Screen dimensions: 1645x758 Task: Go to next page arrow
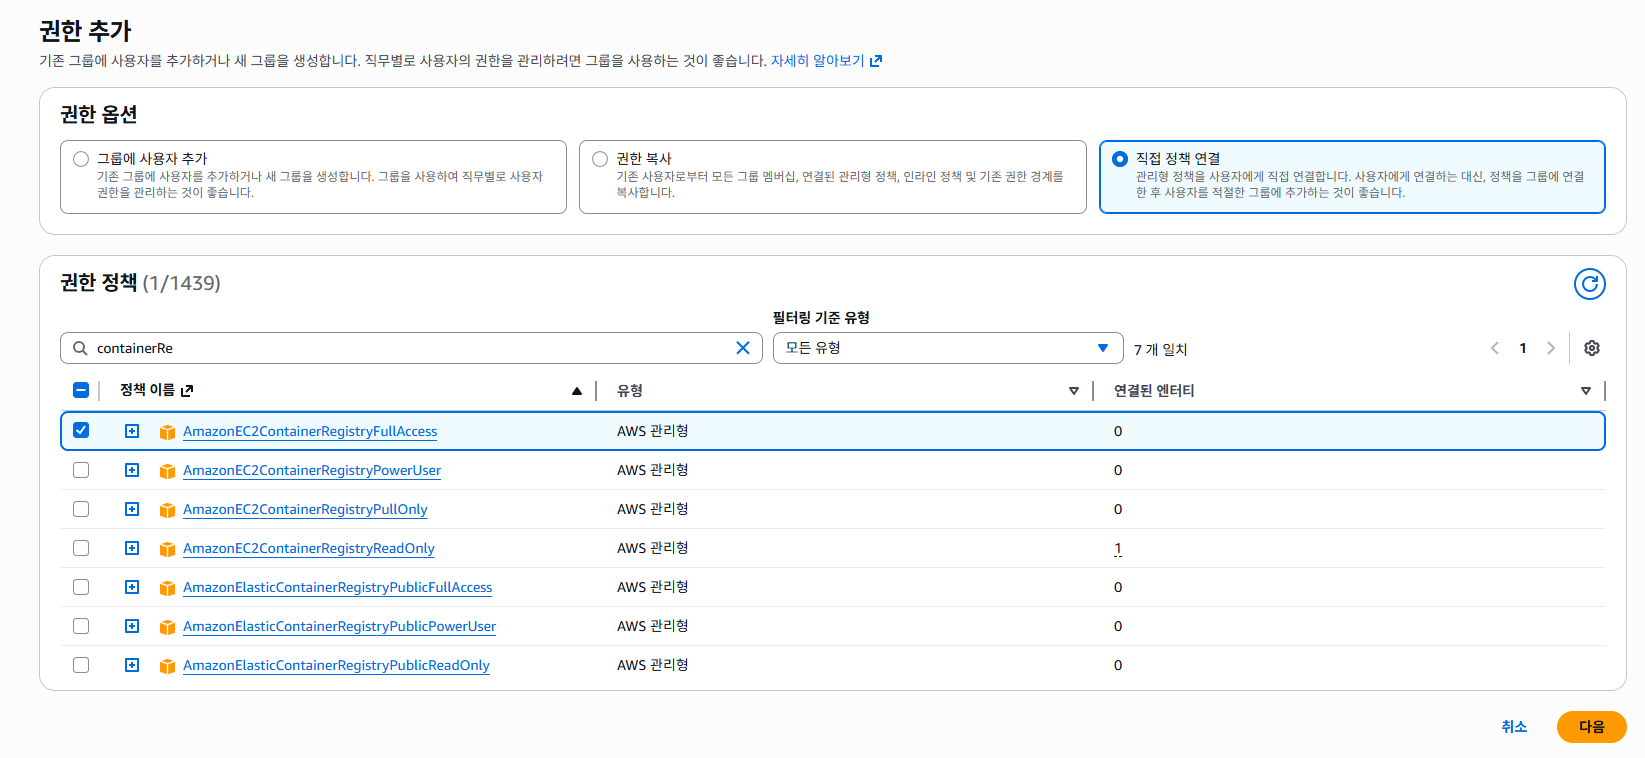coord(1550,348)
